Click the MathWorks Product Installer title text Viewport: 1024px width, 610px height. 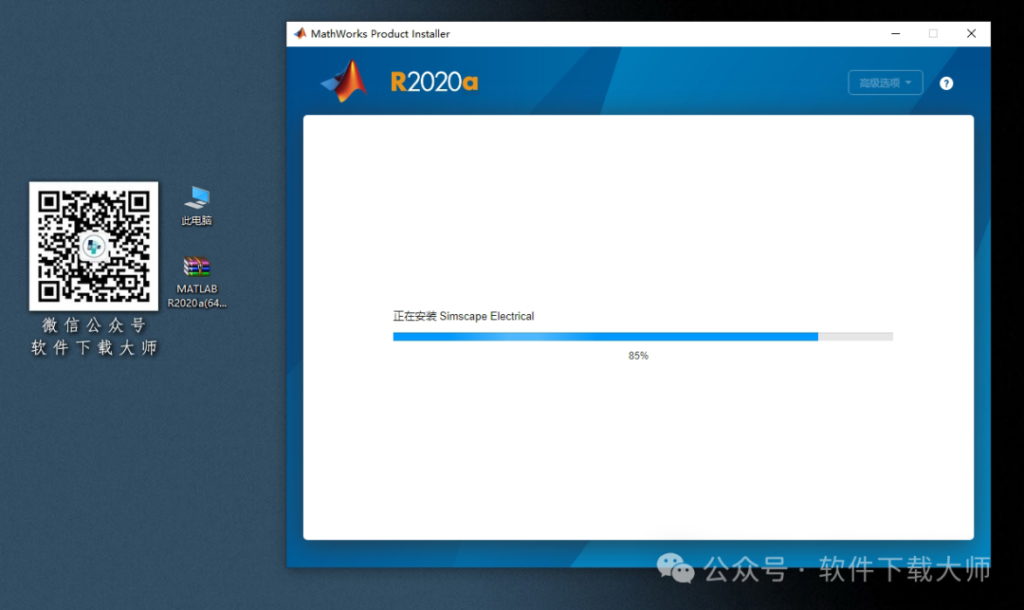point(380,33)
